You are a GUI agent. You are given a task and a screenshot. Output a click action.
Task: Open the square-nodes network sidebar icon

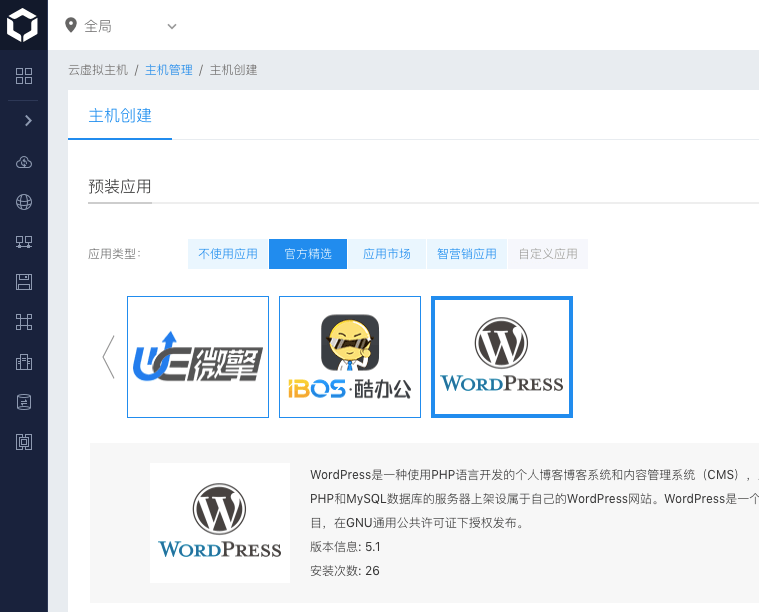pos(24,322)
